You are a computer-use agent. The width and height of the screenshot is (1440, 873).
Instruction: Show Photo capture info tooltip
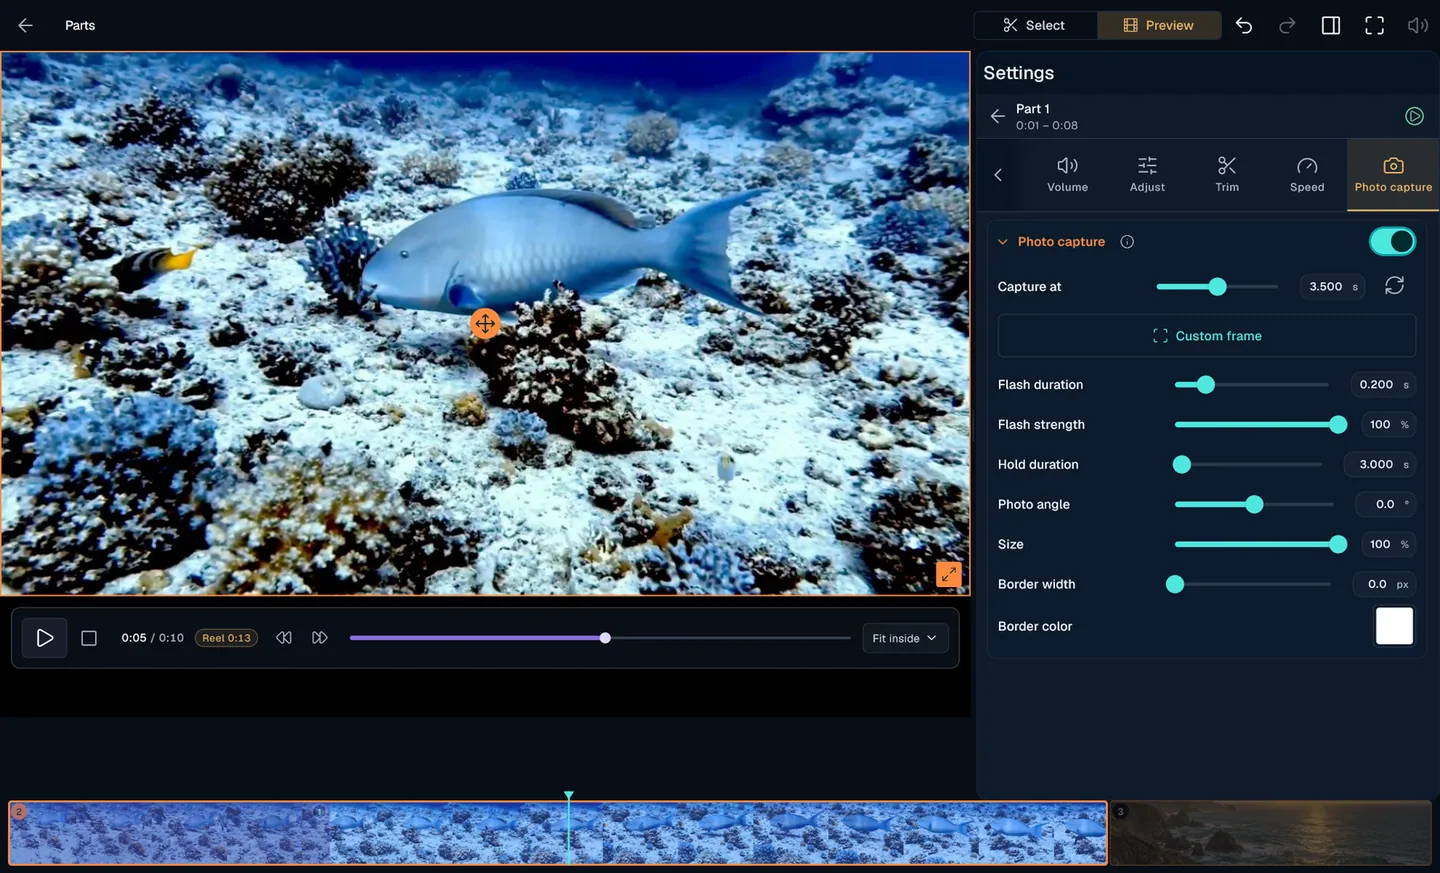[1127, 242]
